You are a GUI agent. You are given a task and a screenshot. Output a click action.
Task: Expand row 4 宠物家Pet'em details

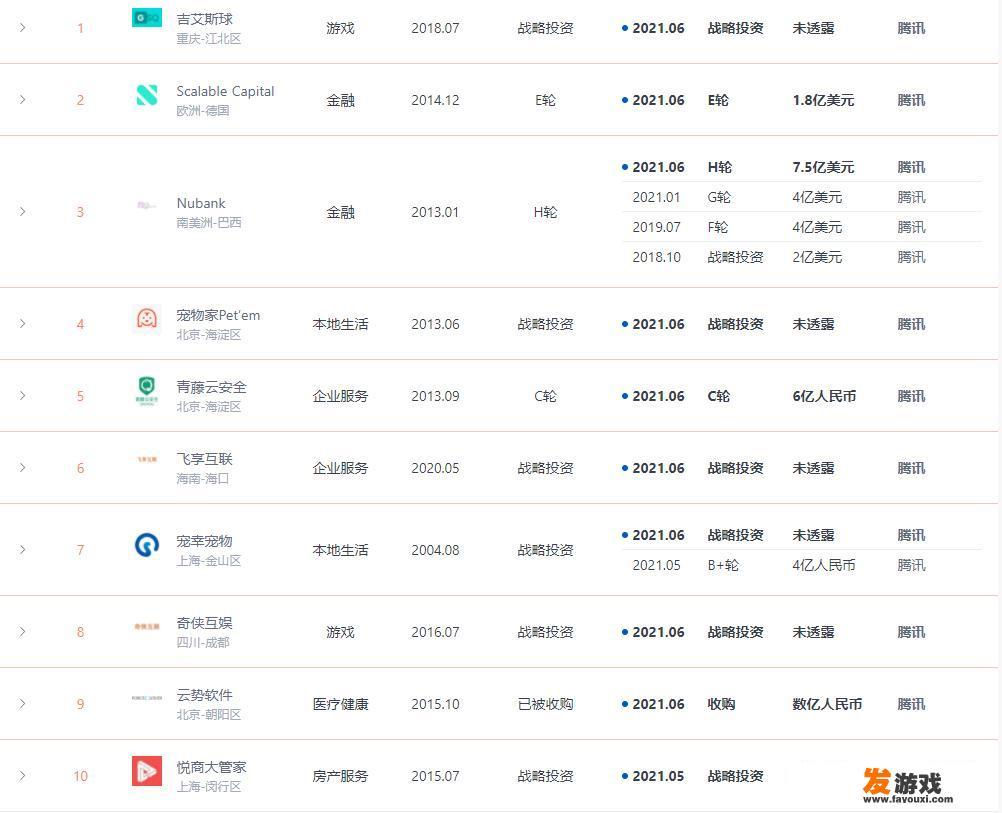click(x=22, y=323)
